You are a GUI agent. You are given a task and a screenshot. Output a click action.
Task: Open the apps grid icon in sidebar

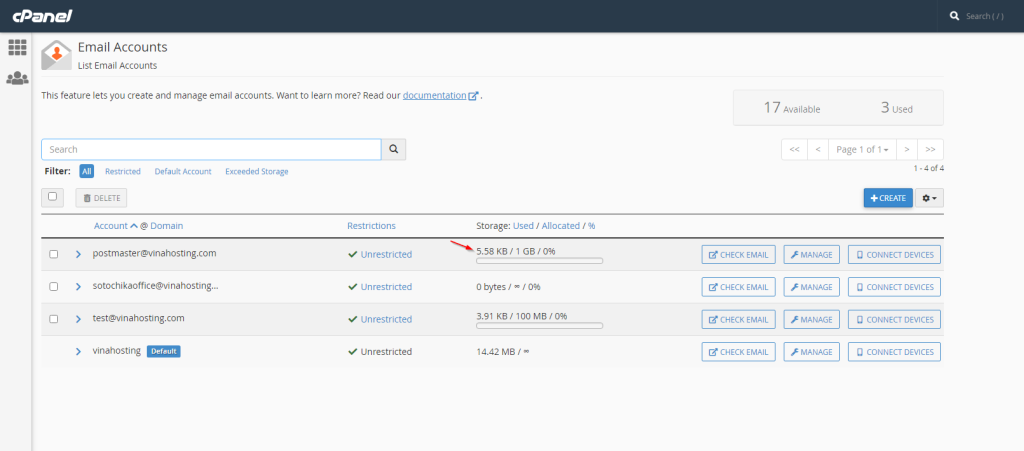17,47
